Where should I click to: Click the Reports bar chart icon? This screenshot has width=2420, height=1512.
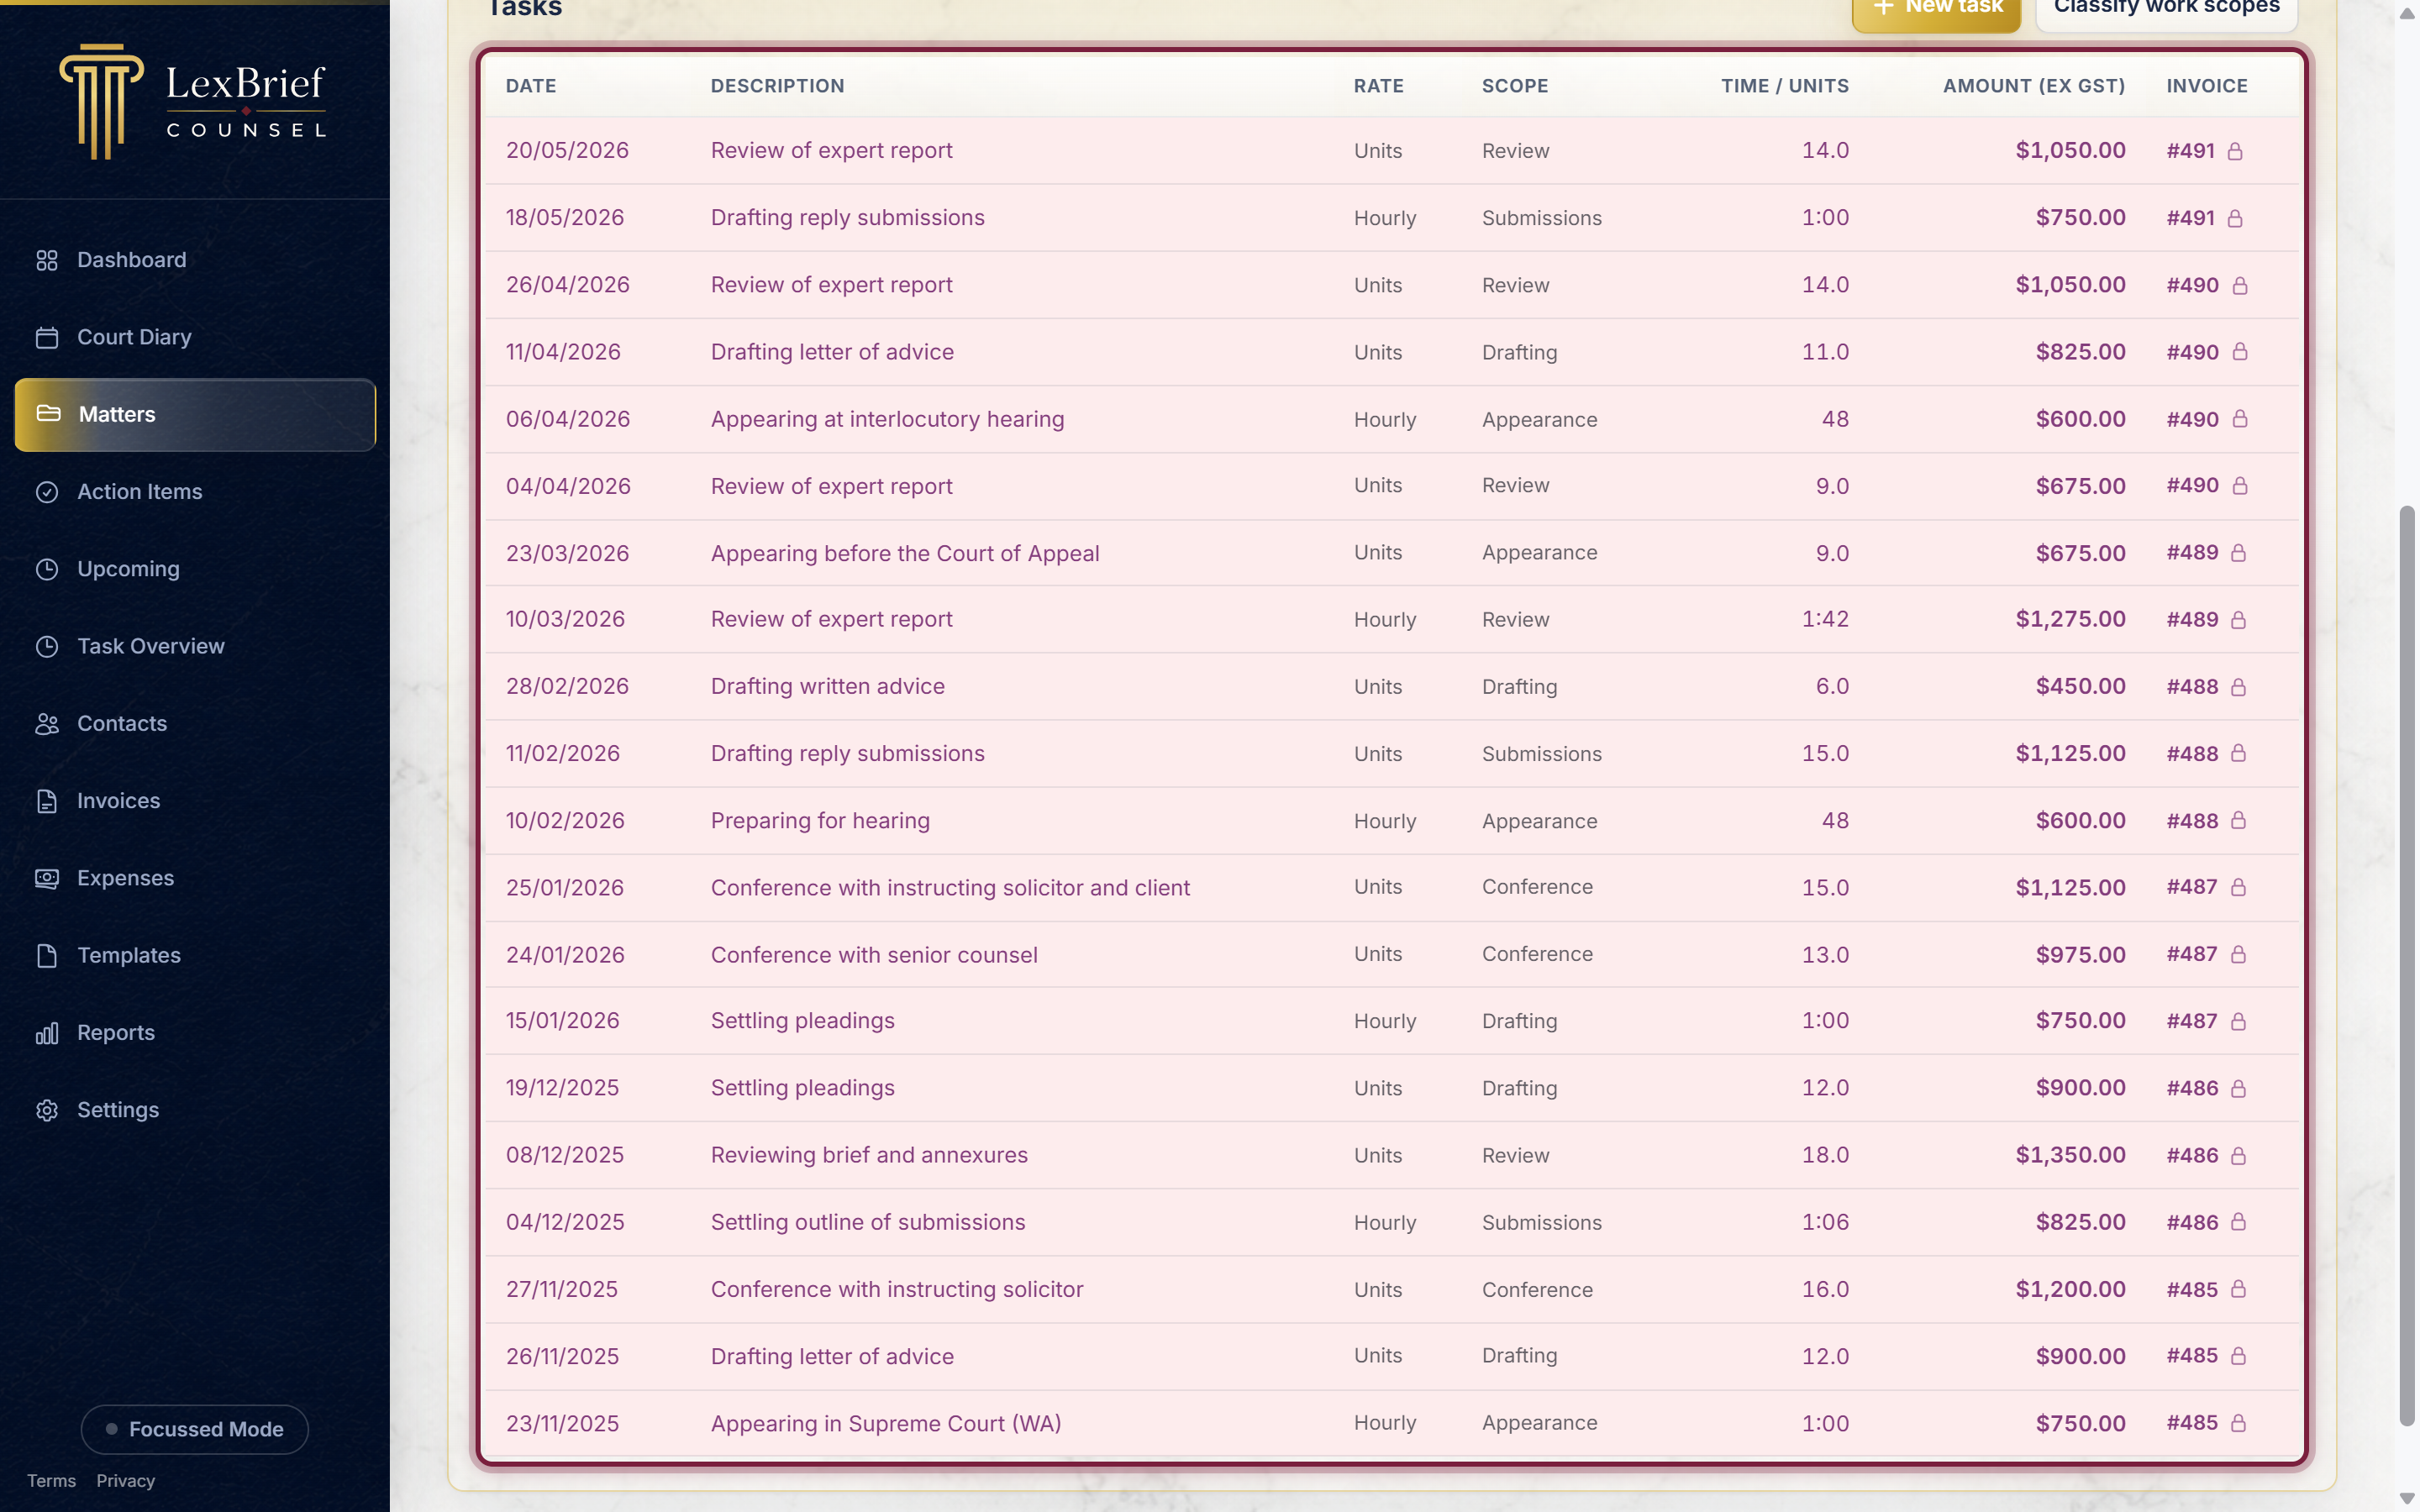[47, 1033]
